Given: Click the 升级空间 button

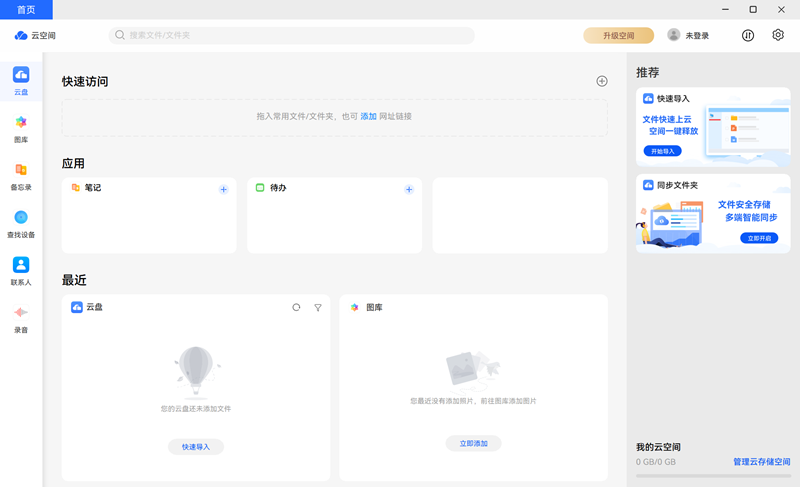Looking at the screenshot, I should pos(618,35).
